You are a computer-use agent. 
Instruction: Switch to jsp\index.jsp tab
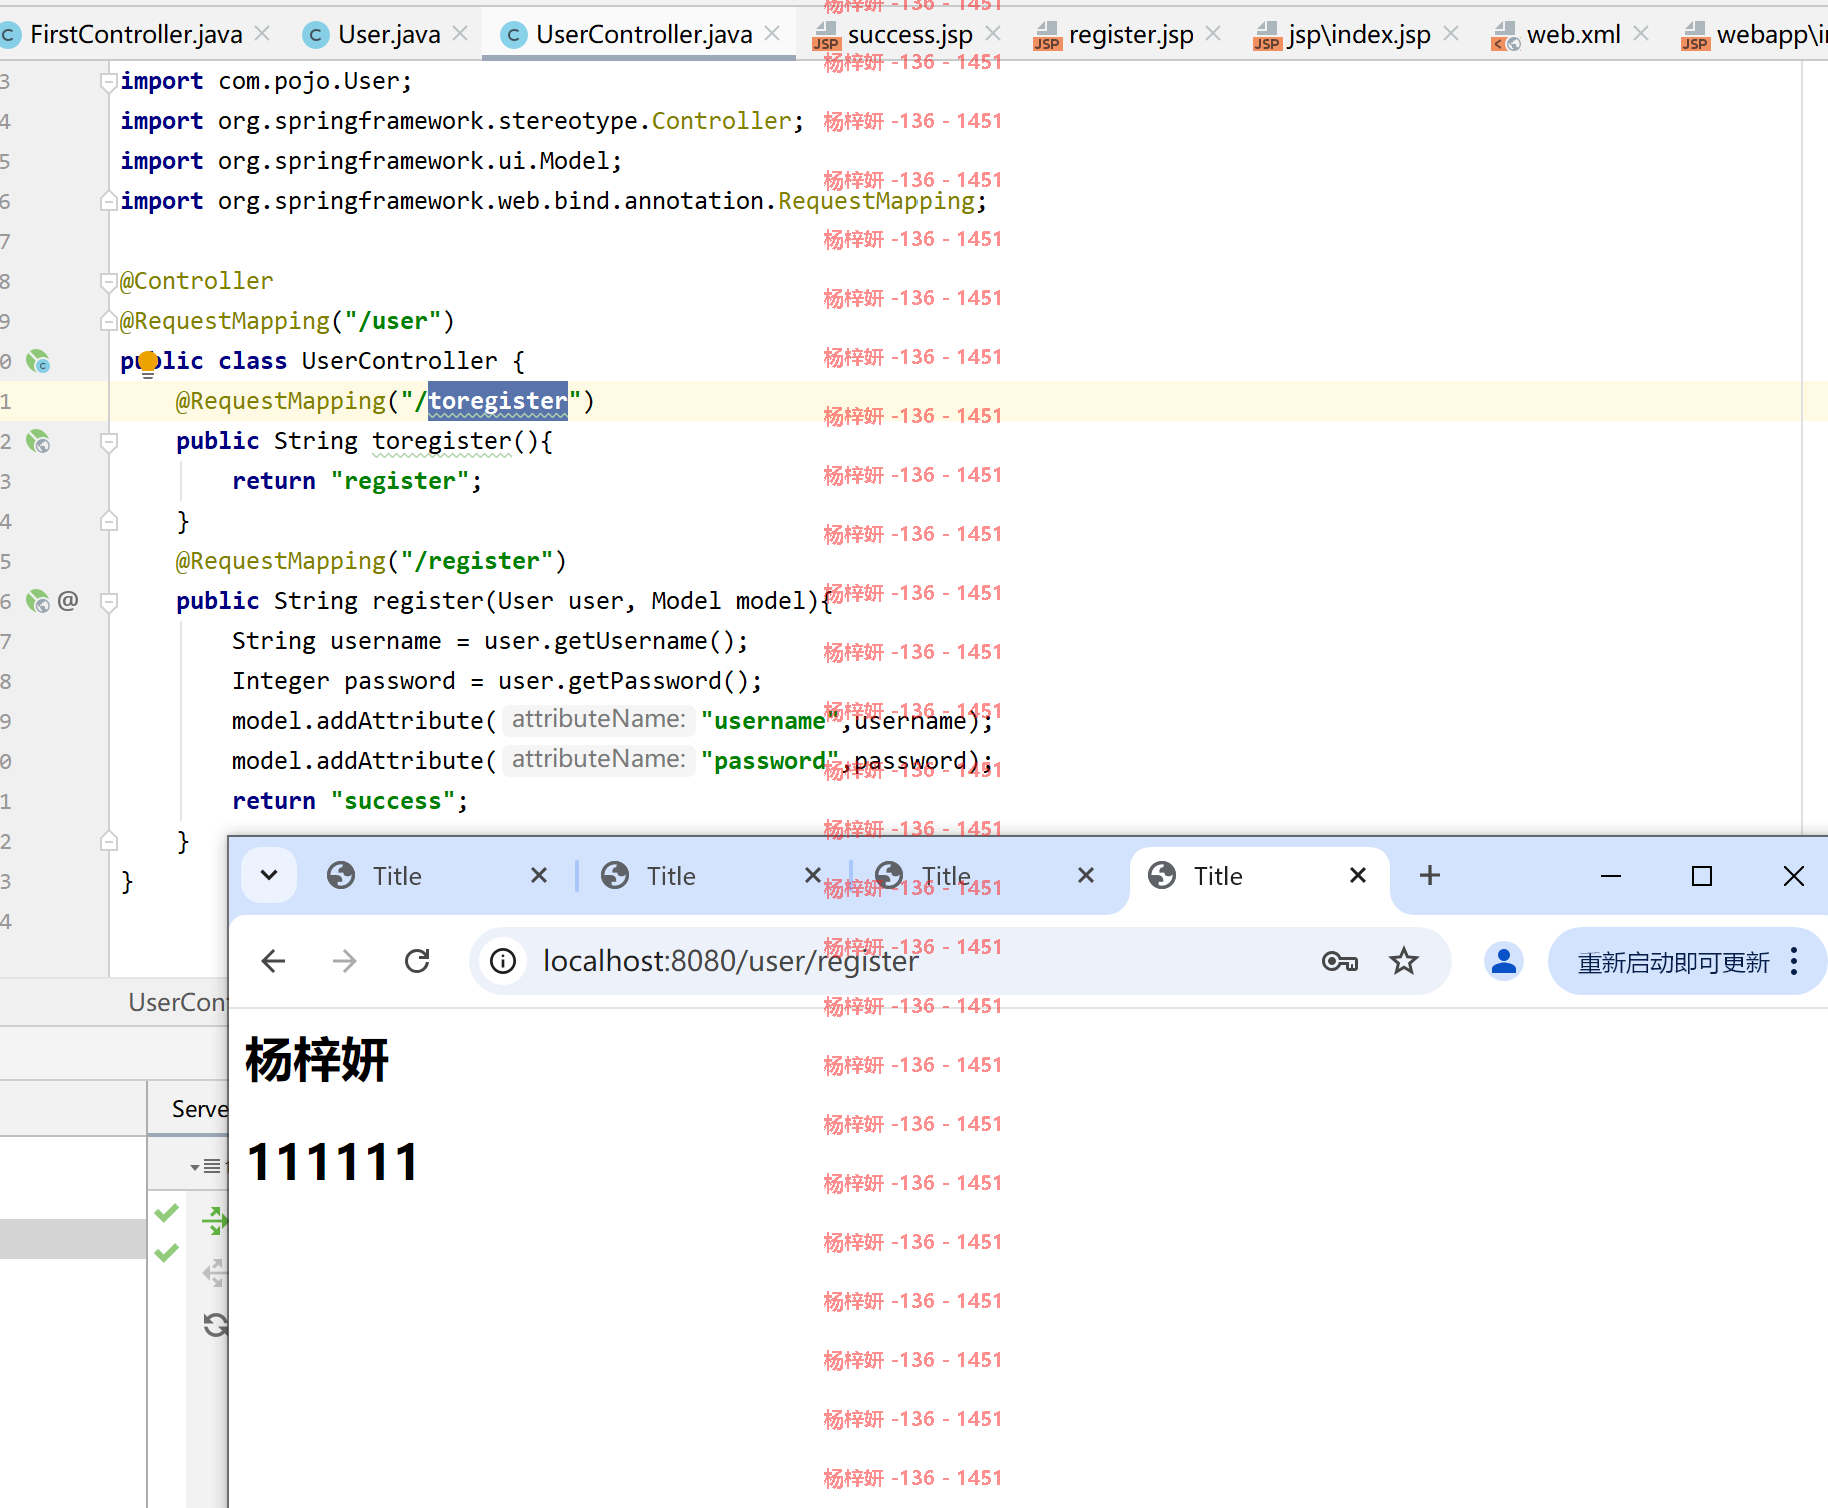click(1358, 34)
